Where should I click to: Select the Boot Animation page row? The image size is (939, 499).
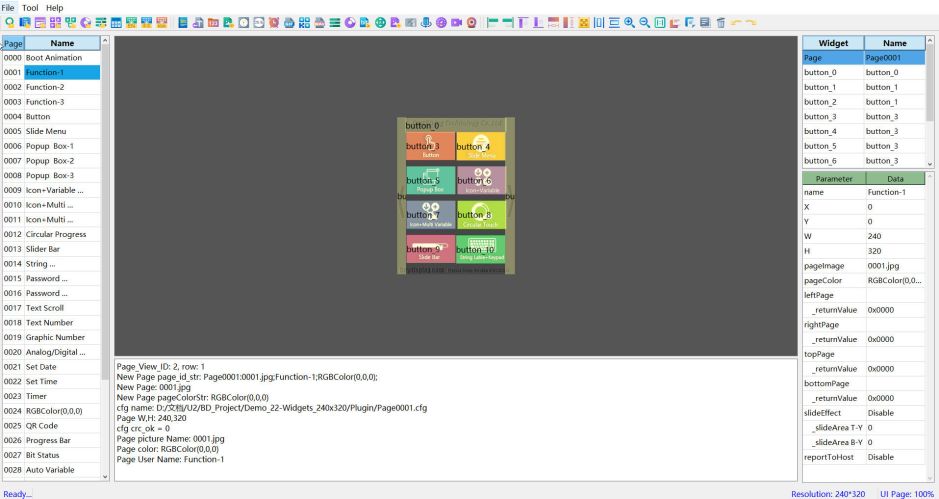point(51,58)
